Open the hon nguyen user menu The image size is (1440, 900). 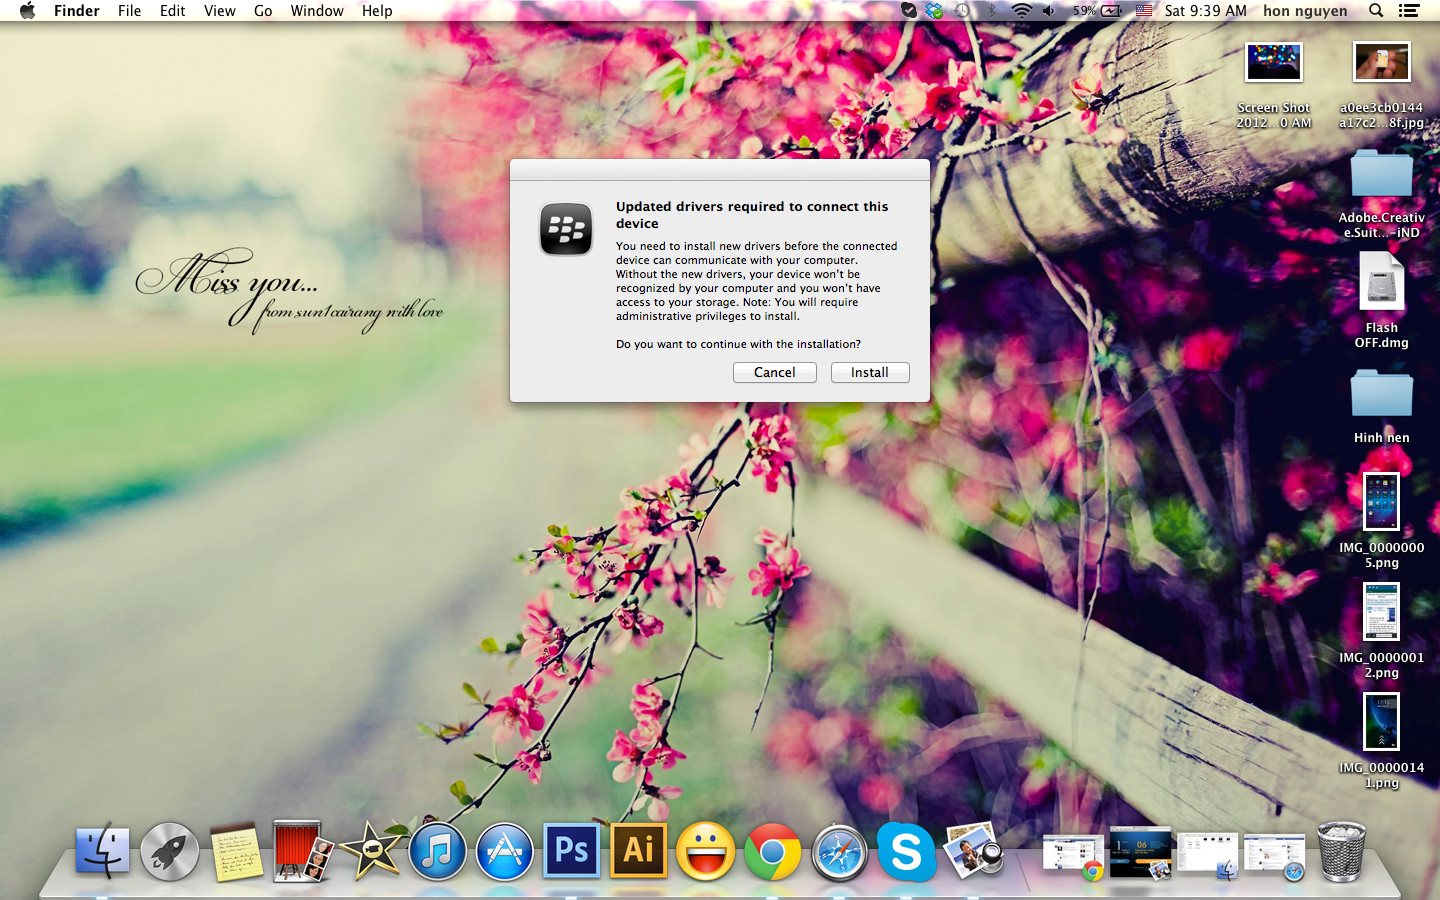point(1305,11)
